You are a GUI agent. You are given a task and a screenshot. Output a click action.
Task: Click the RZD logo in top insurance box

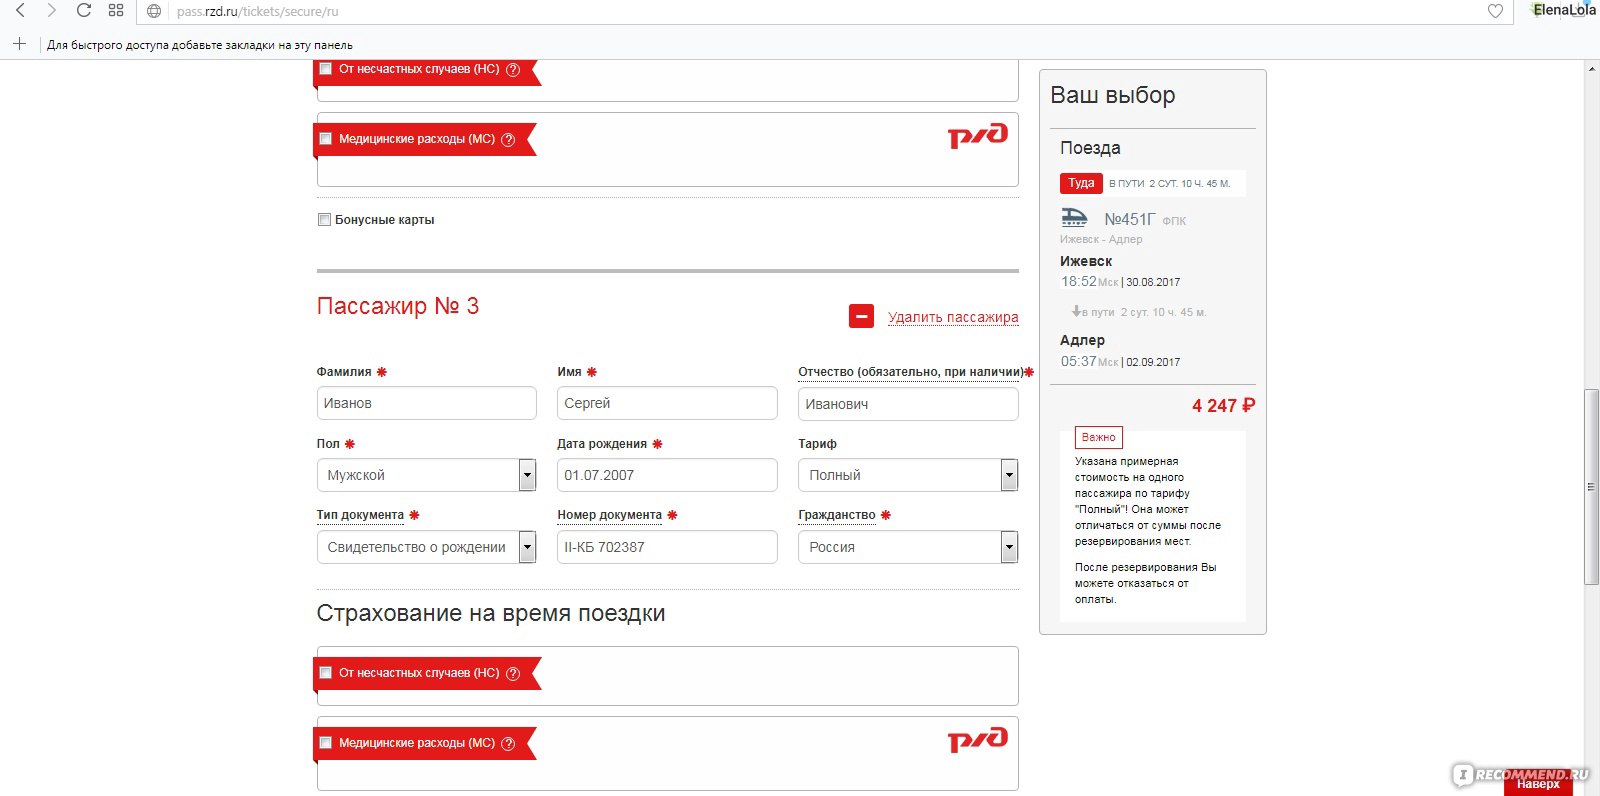pyautogui.click(x=978, y=136)
